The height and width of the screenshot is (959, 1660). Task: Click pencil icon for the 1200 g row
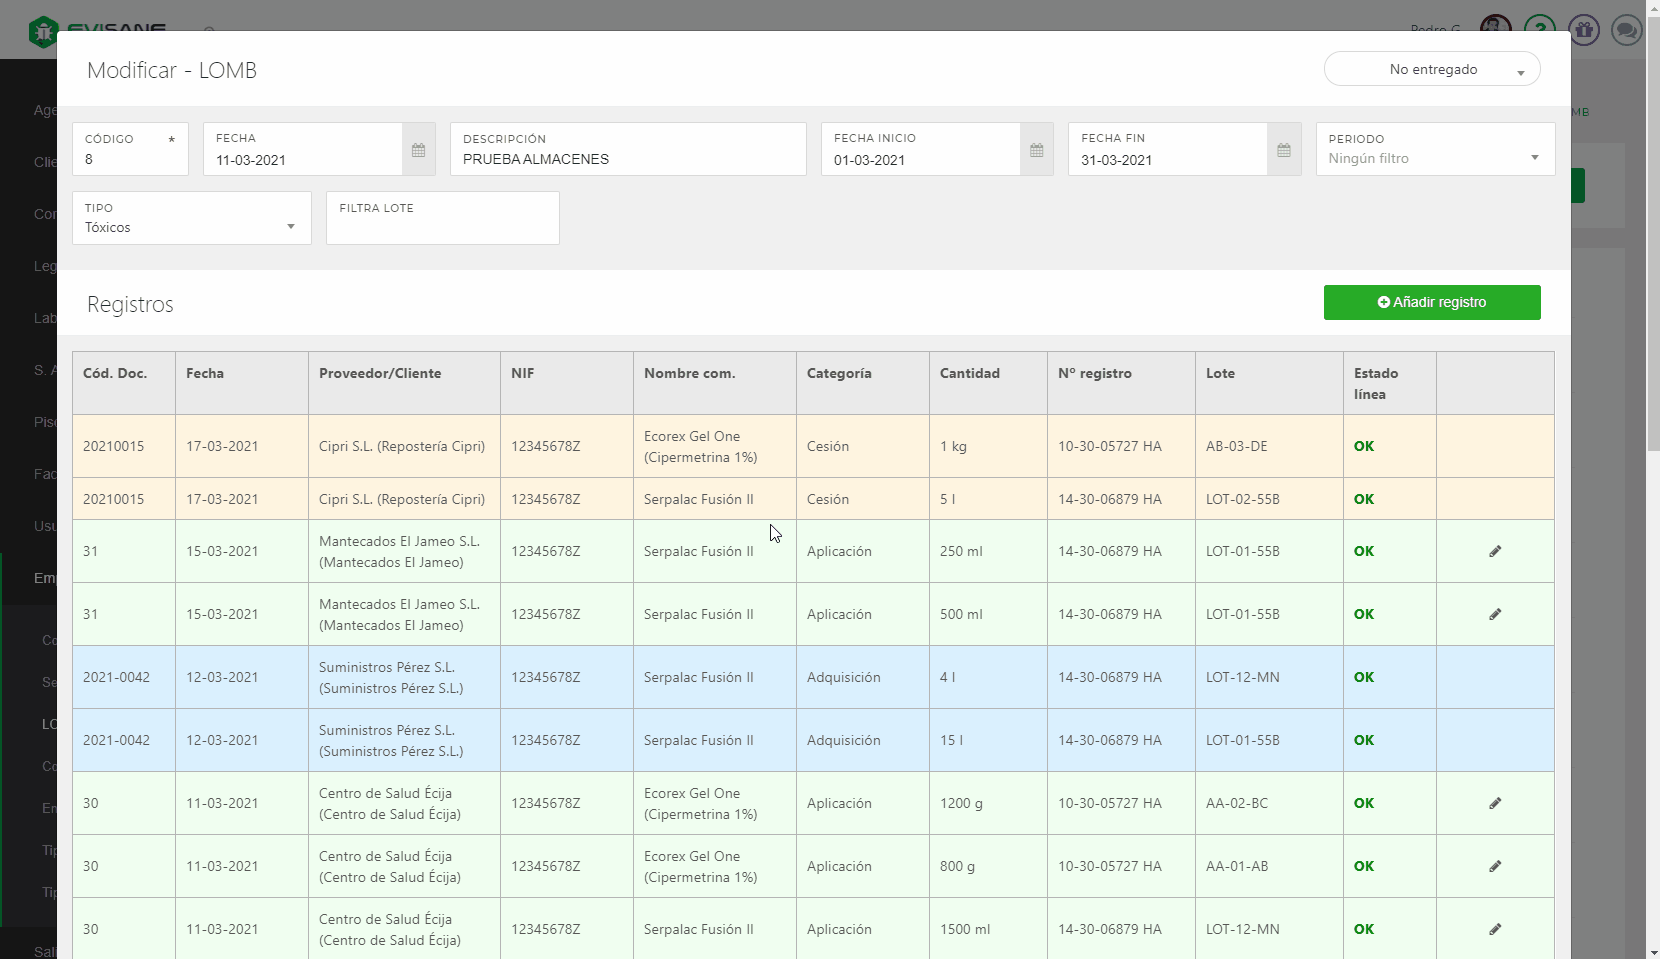[1494, 803]
